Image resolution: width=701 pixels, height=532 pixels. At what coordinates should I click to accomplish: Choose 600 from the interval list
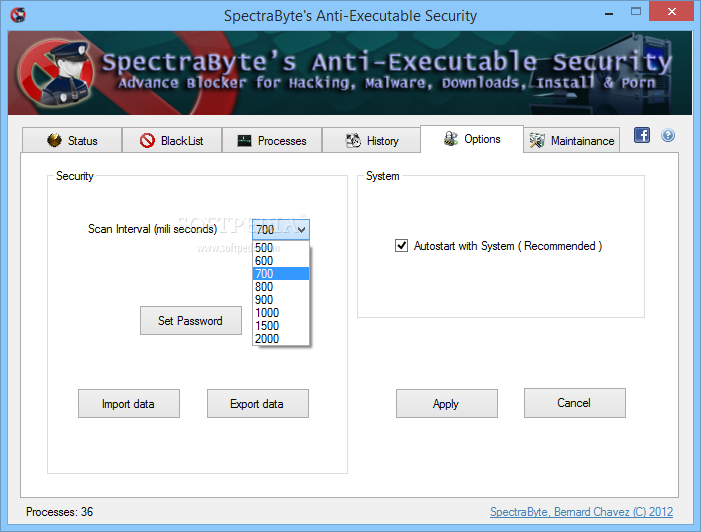[281, 261]
